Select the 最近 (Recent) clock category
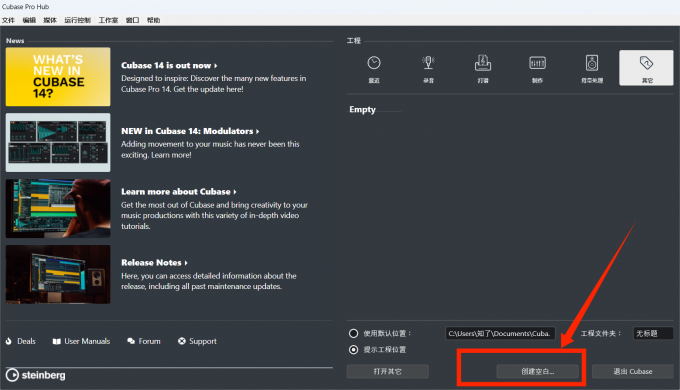The image size is (680, 390). click(x=374, y=68)
